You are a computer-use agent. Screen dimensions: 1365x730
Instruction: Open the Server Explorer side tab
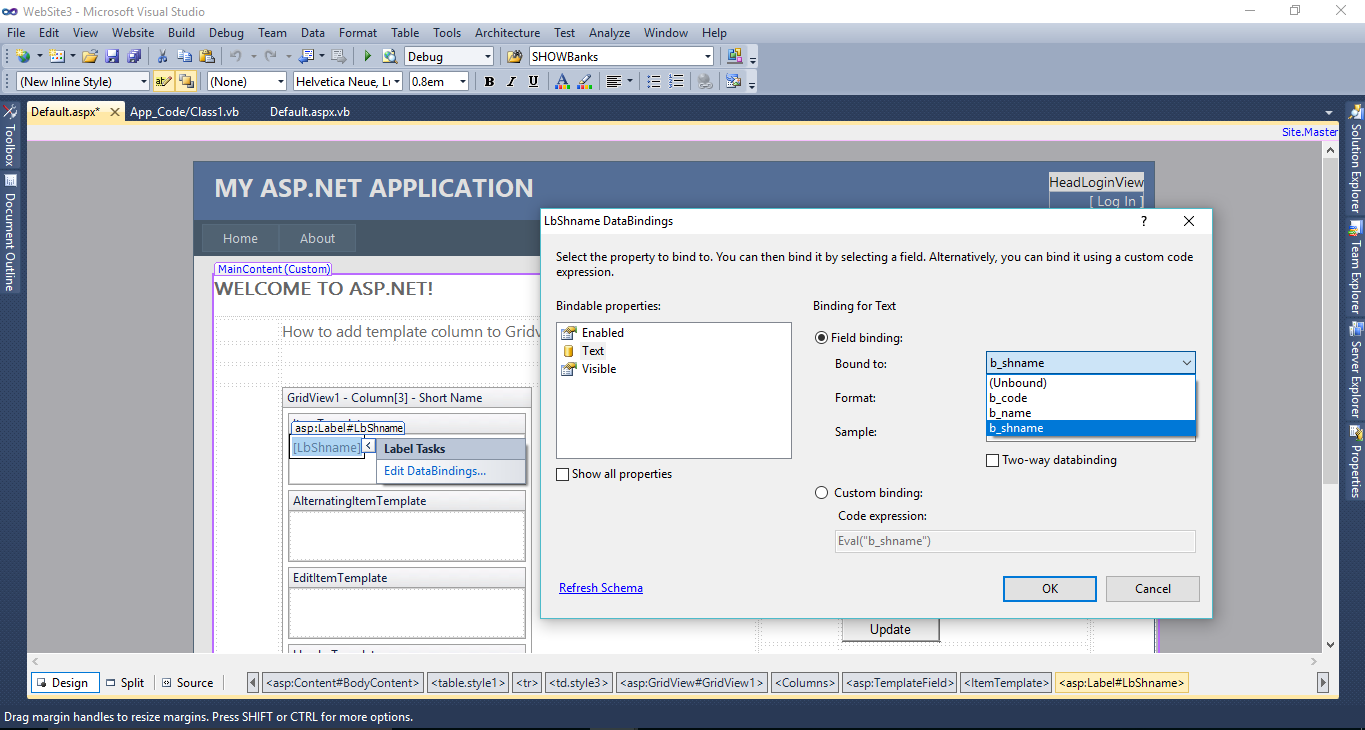tap(1356, 369)
